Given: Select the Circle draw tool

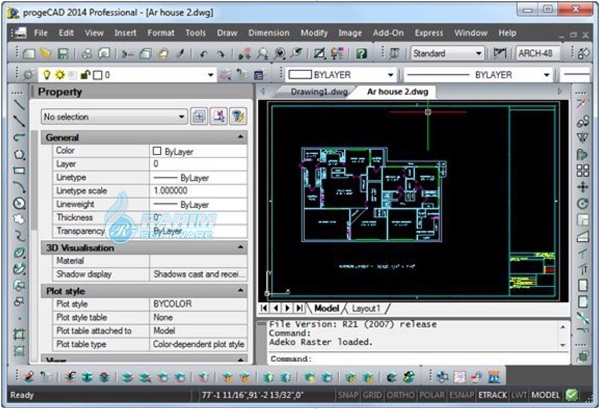Looking at the screenshot, I should tap(19, 204).
